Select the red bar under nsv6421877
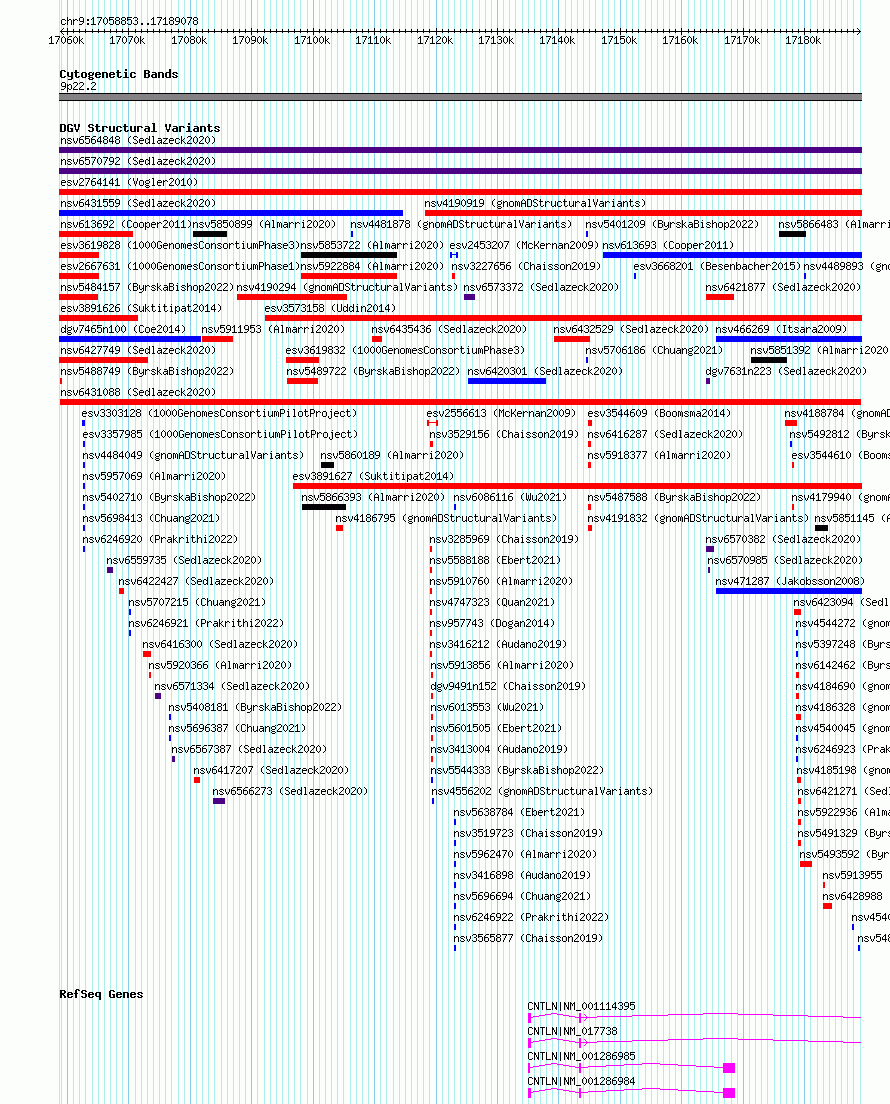This screenshot has height=1104, width=890. point(720,297)
